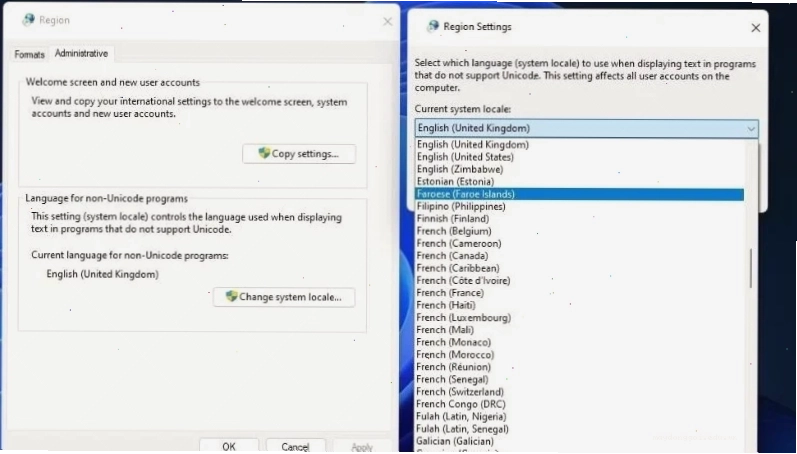Click the shield icon on Copy settings
The image size is (797, 454).
[264, 153]
